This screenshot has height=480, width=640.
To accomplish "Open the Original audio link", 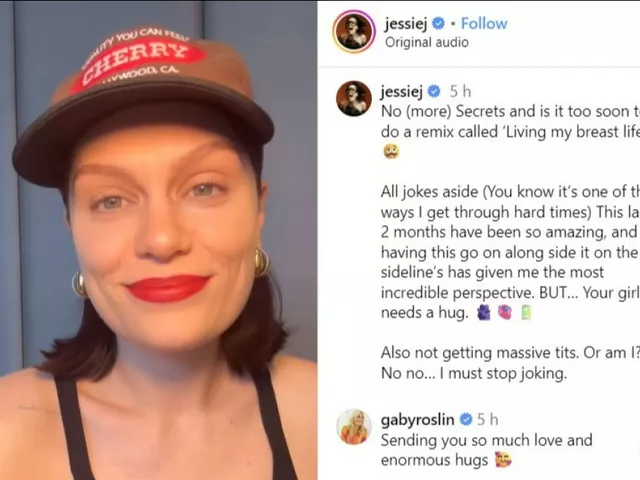I will tap(427, 42).
